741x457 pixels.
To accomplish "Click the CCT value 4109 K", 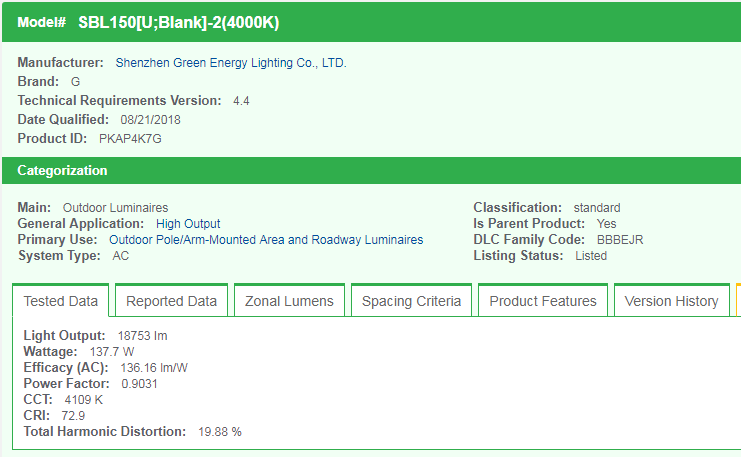I will coord(83,400).
